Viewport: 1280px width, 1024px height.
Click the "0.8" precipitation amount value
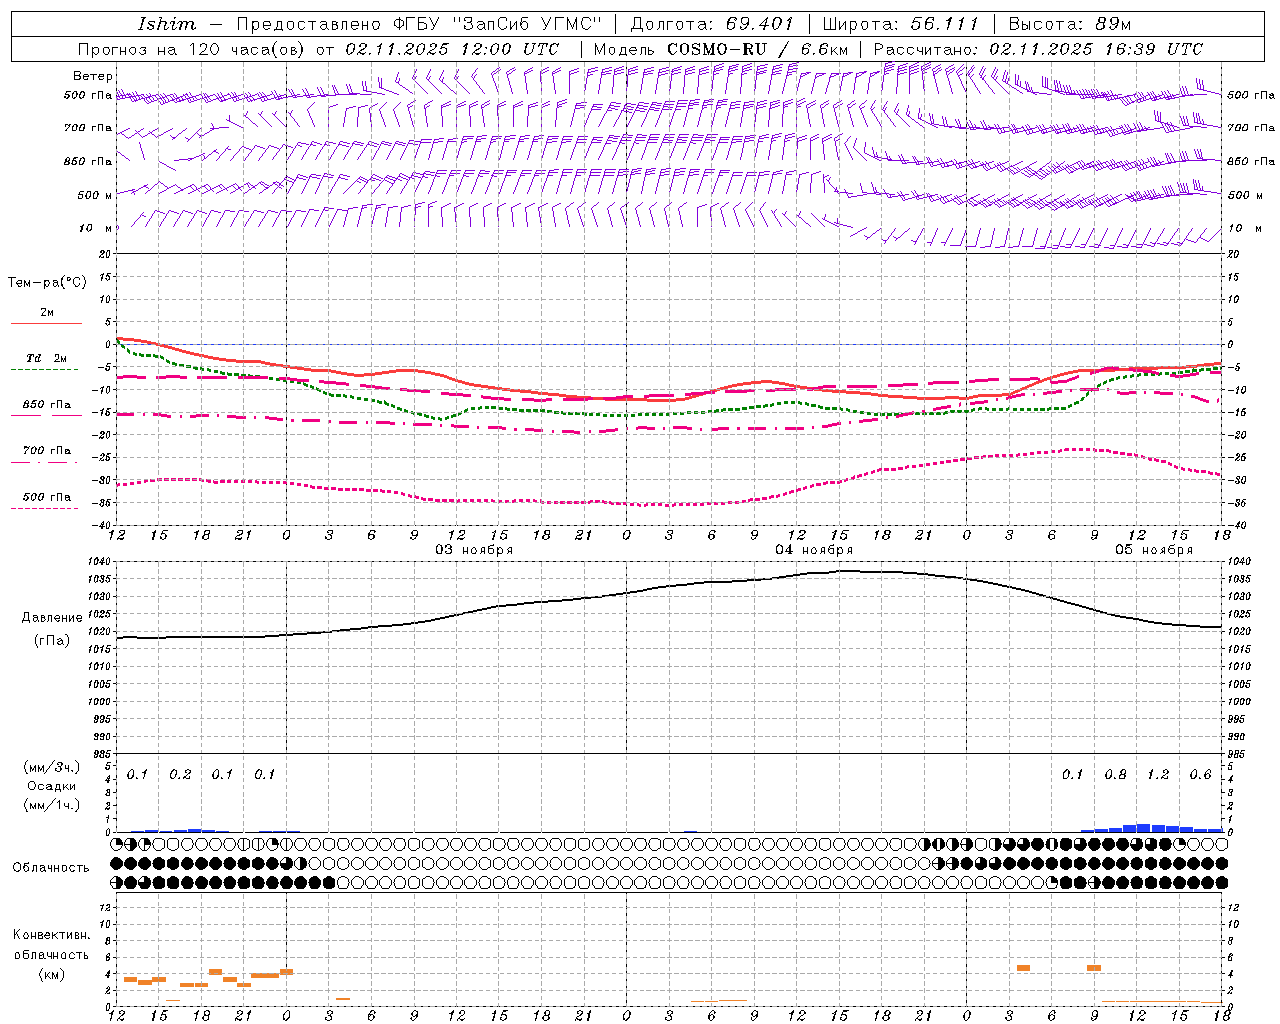coord(1116,774)
